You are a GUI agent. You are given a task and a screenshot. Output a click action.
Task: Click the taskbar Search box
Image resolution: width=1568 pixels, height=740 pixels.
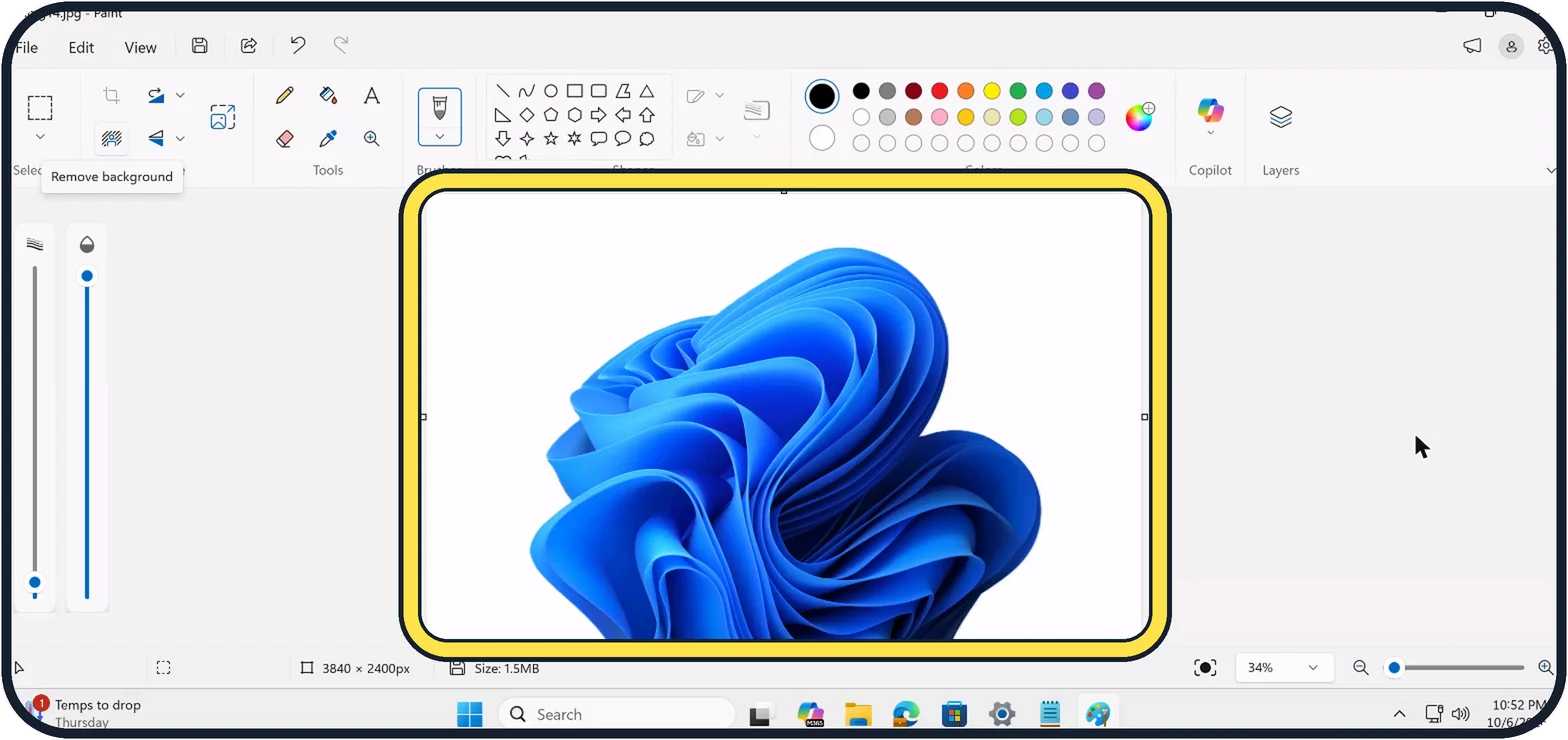click(616, 714)
